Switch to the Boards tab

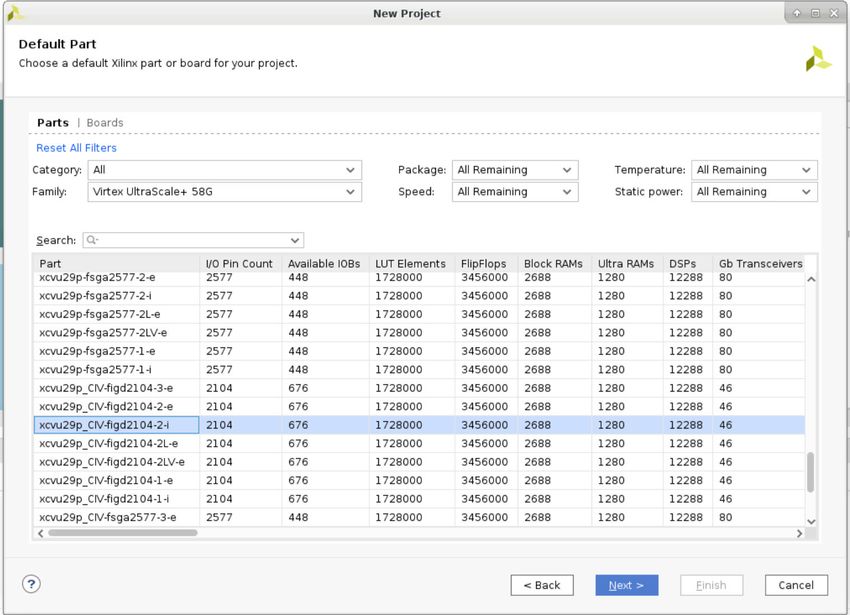[x=105, y=123]
